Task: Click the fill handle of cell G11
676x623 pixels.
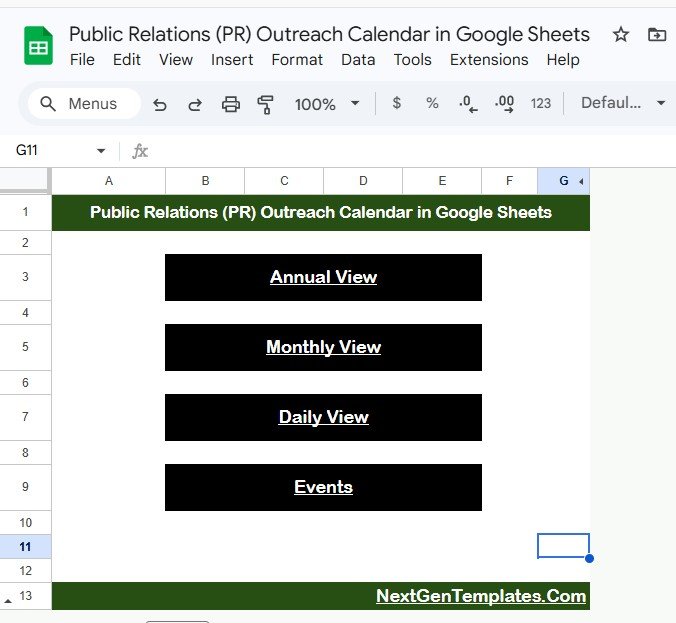Action: [589, 558]
